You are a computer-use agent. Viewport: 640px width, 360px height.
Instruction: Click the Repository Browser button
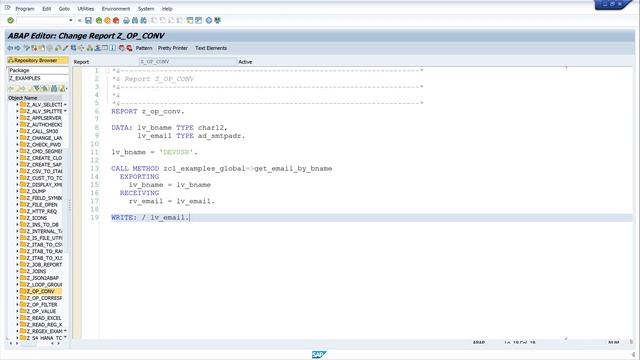click(37, 60)
